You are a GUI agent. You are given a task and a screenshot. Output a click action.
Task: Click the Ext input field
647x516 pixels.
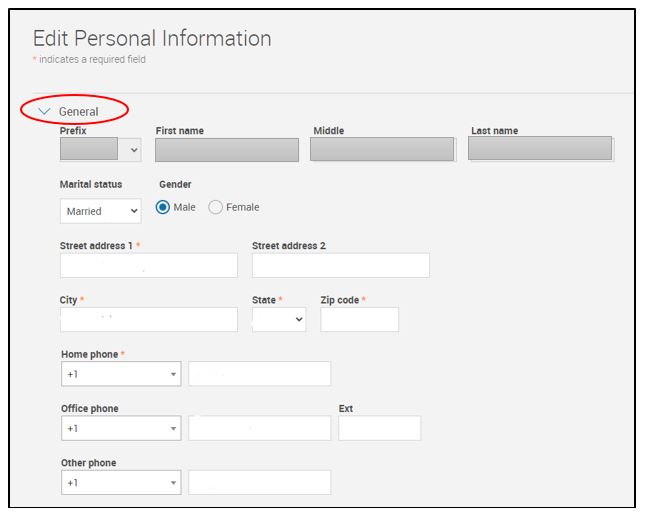pyautogui.click(x=379, y=428)
